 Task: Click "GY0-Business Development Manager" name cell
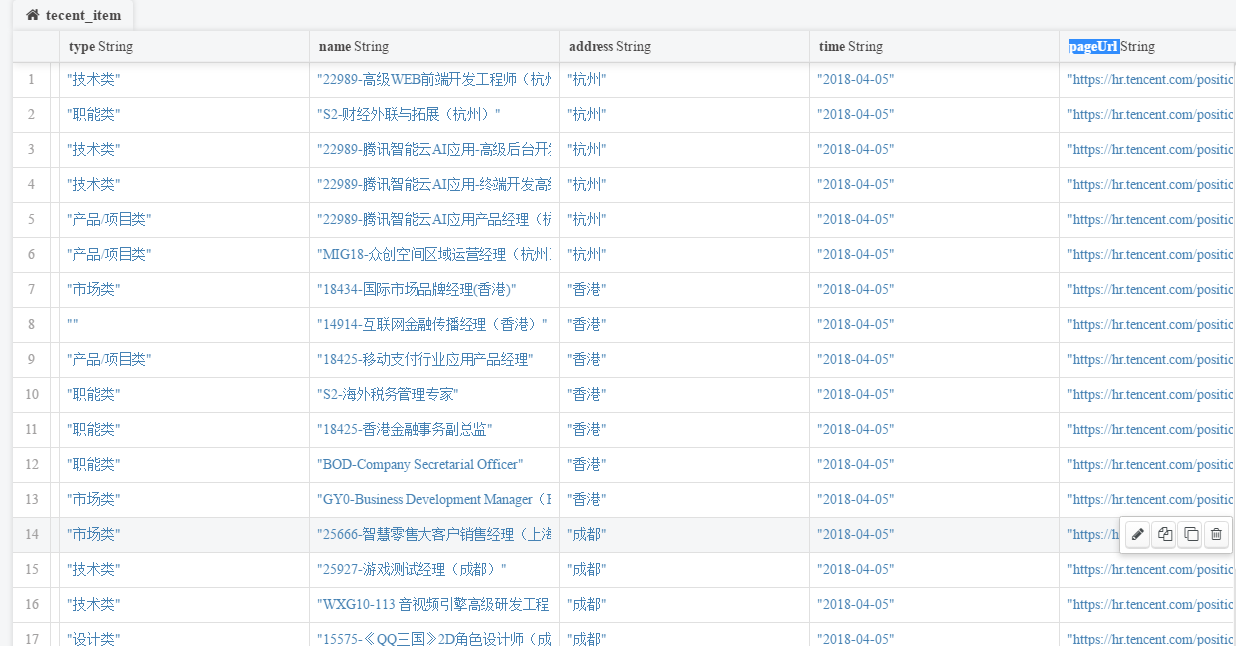pyautogui.click(x=434, y=500)
